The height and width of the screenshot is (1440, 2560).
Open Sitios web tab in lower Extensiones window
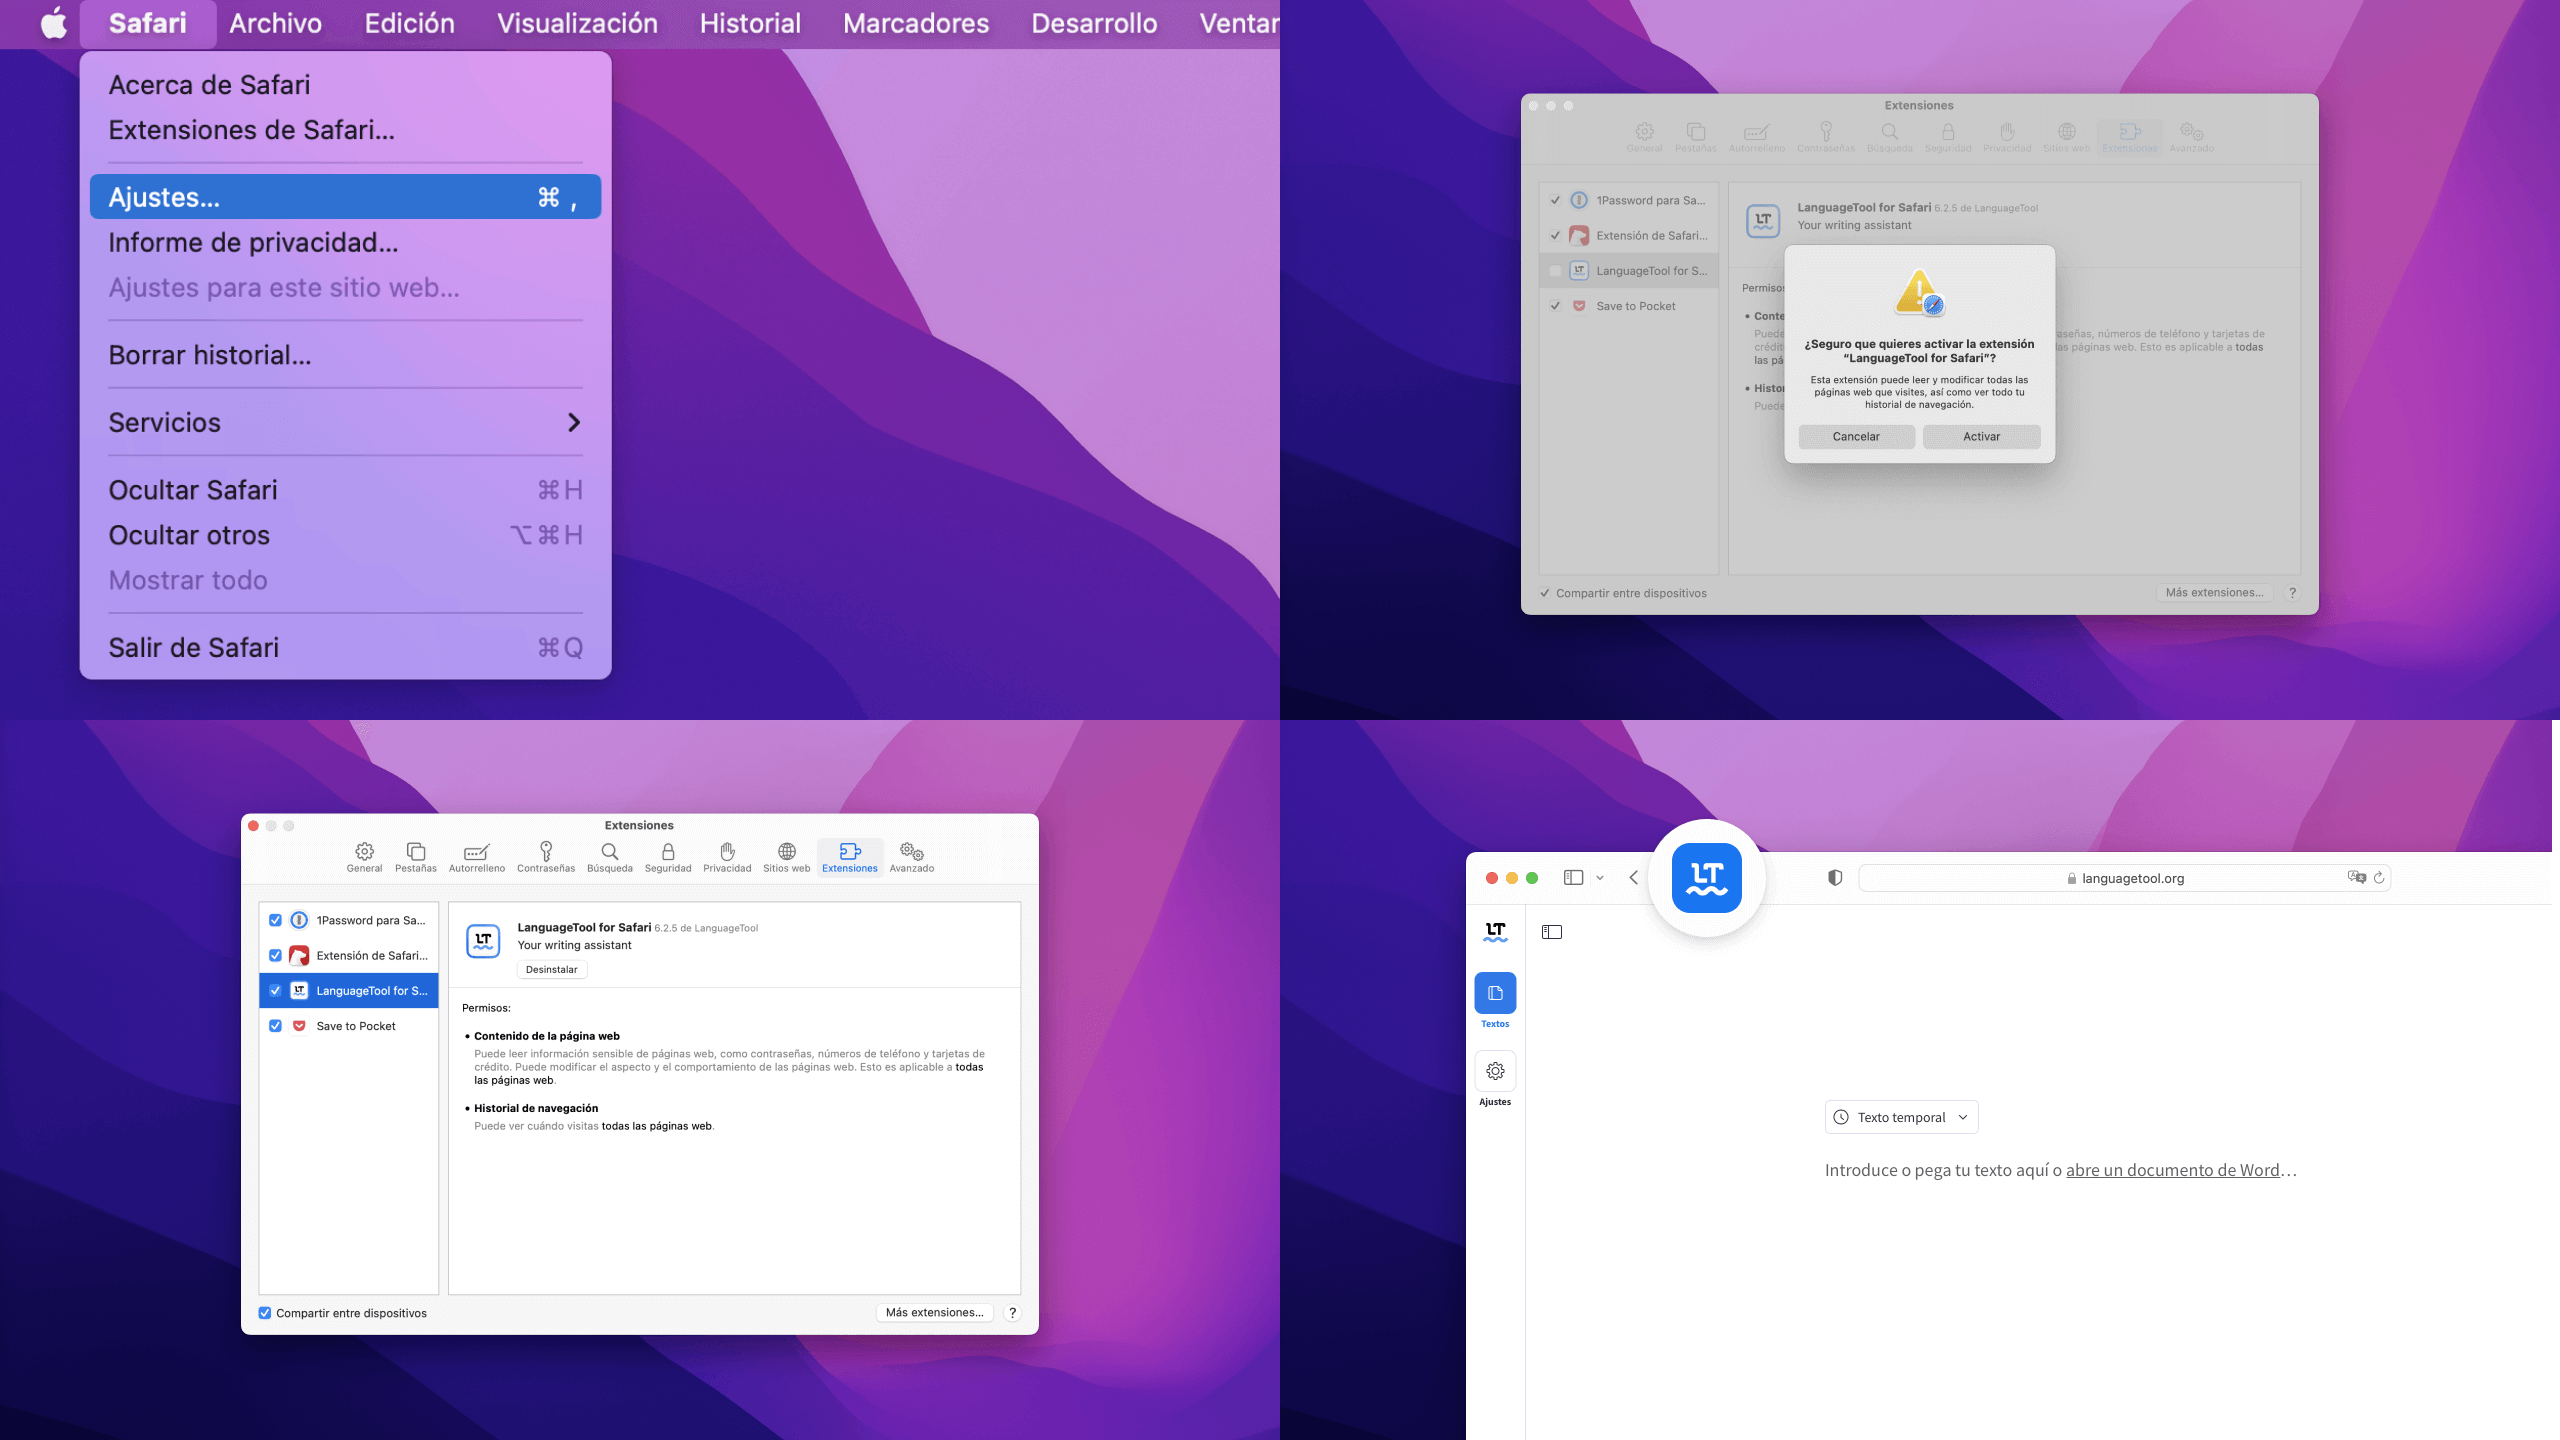point(787,857)
